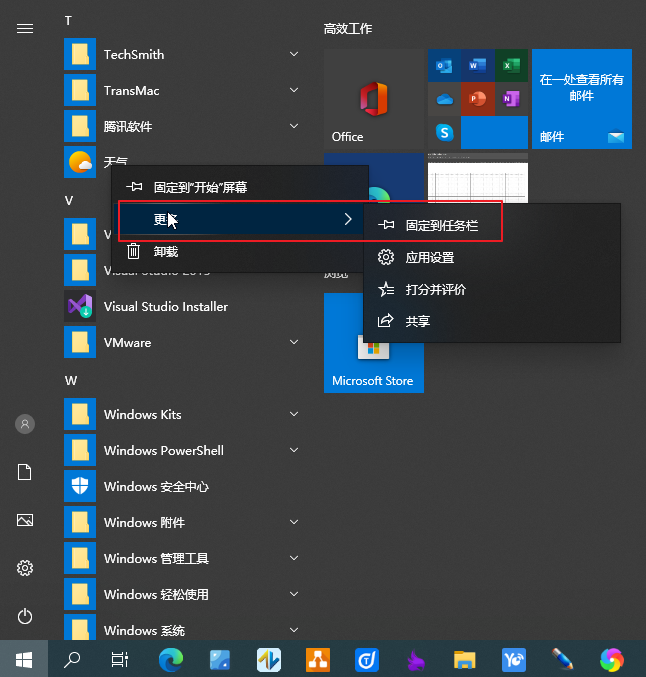
Task: Click the Excel icon in Office tile group
Action: (x=511, y=66)
